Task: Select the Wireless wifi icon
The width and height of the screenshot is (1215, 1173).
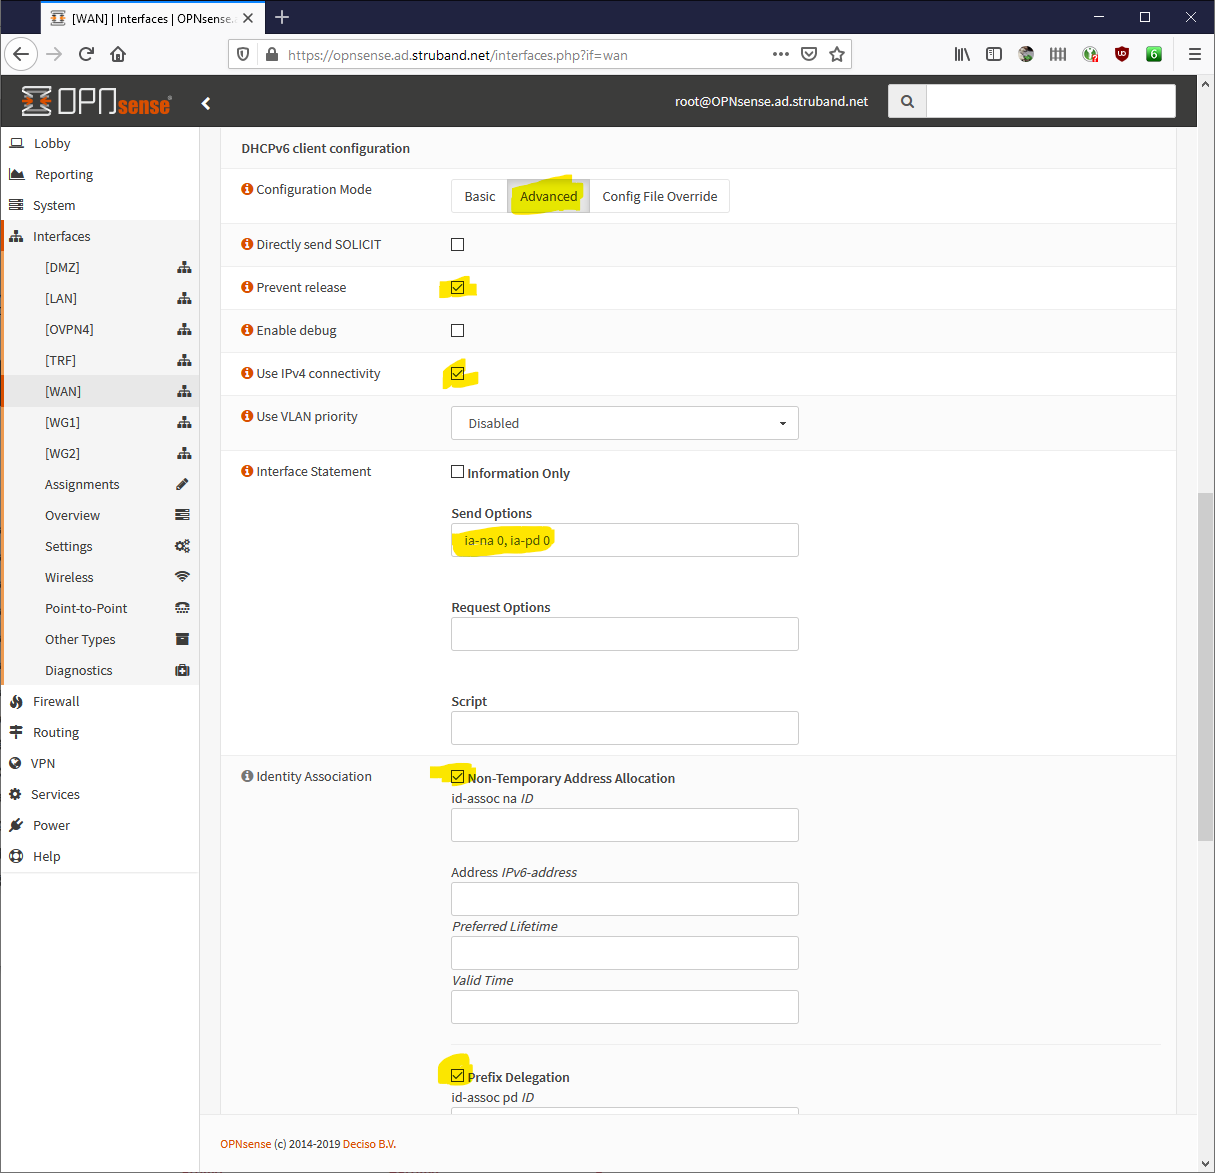Action: (181, 577)
